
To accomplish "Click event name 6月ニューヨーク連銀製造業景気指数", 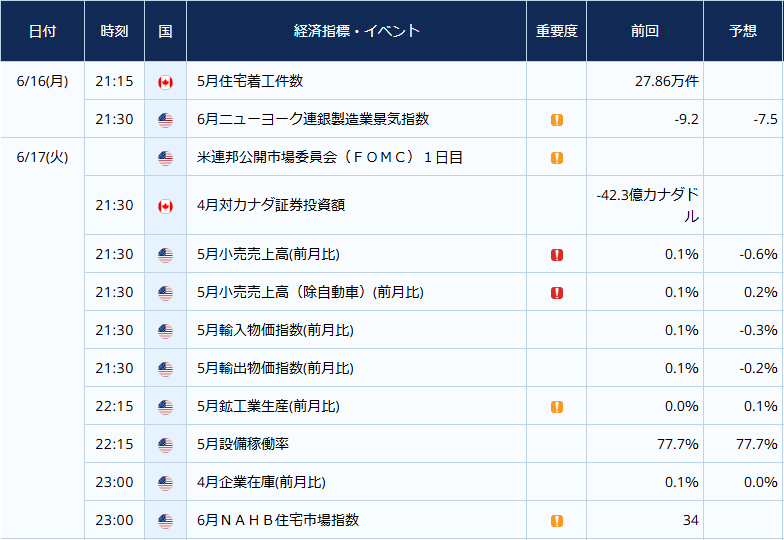I will click(x=313, y=119).
